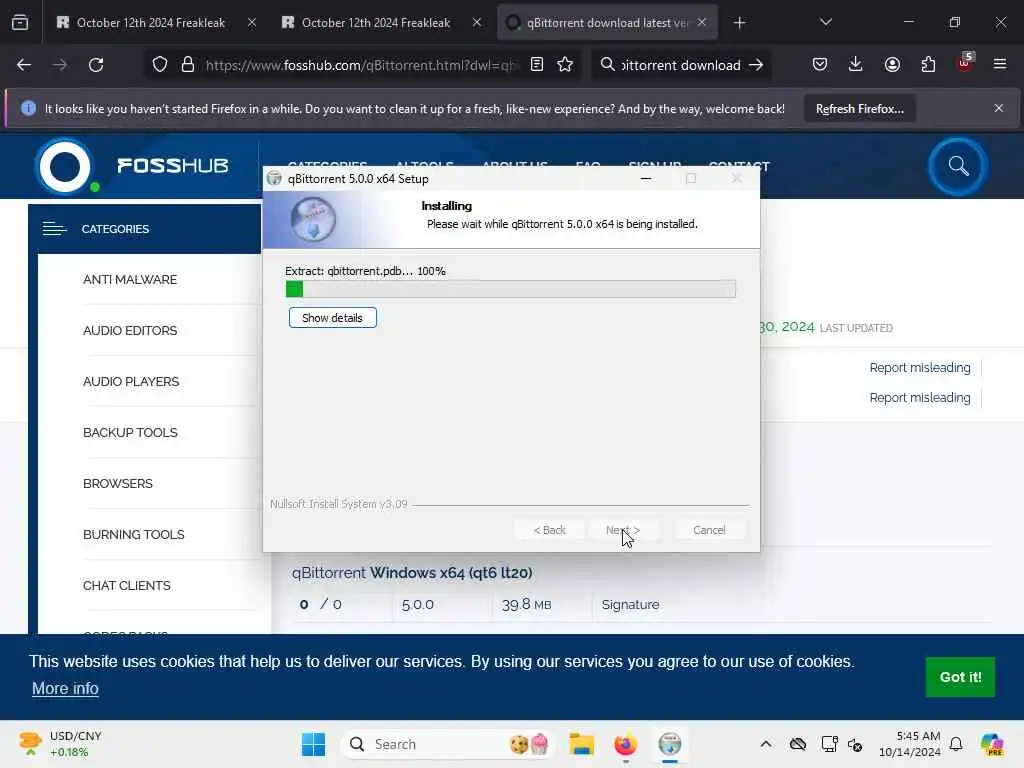
Task: Open File Explorer from taskbar
Action: pyautogui.click(x=581, y=744)
